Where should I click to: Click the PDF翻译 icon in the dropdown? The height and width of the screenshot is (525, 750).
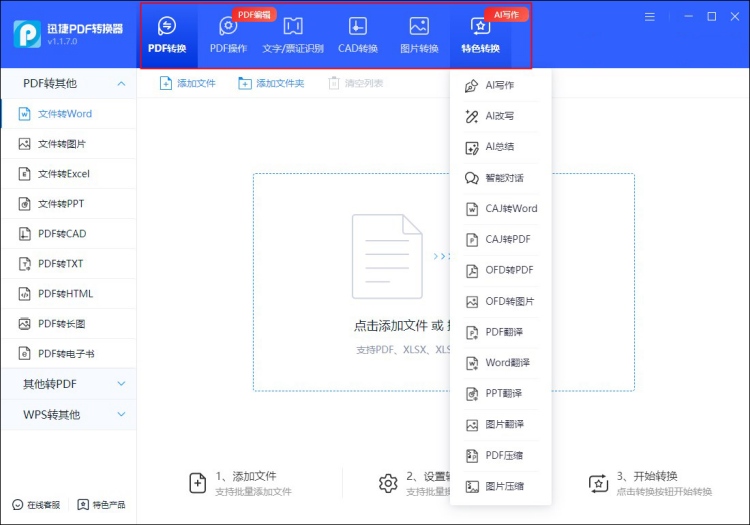pyautogui.click(x=472, y=332)
